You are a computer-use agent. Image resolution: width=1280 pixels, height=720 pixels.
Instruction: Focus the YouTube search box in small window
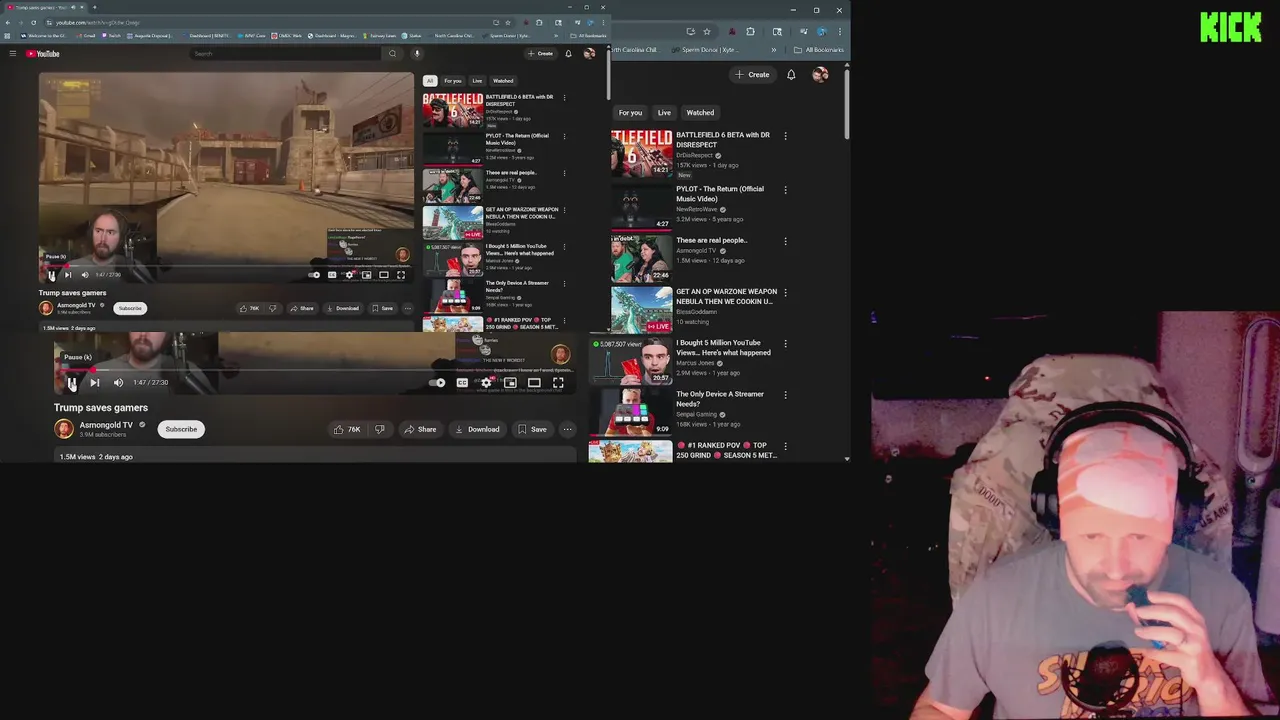point(285,53)
